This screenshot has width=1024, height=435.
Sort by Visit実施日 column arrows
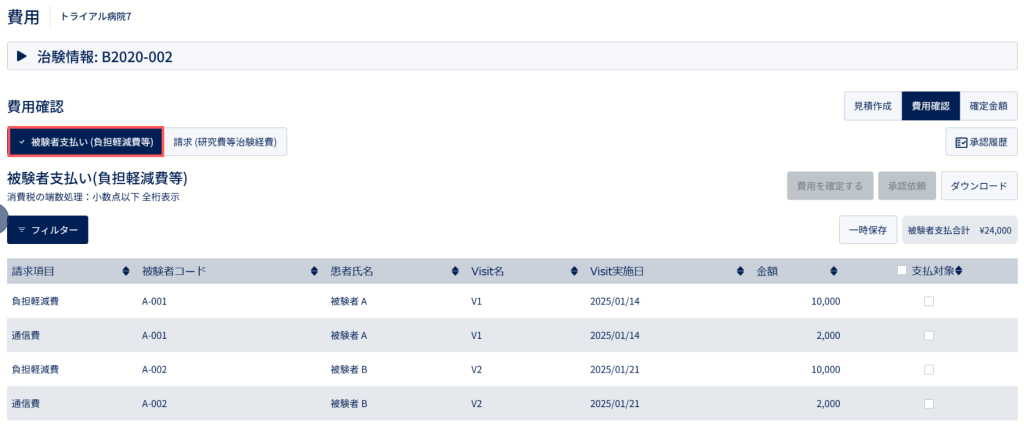coord(740,271)
